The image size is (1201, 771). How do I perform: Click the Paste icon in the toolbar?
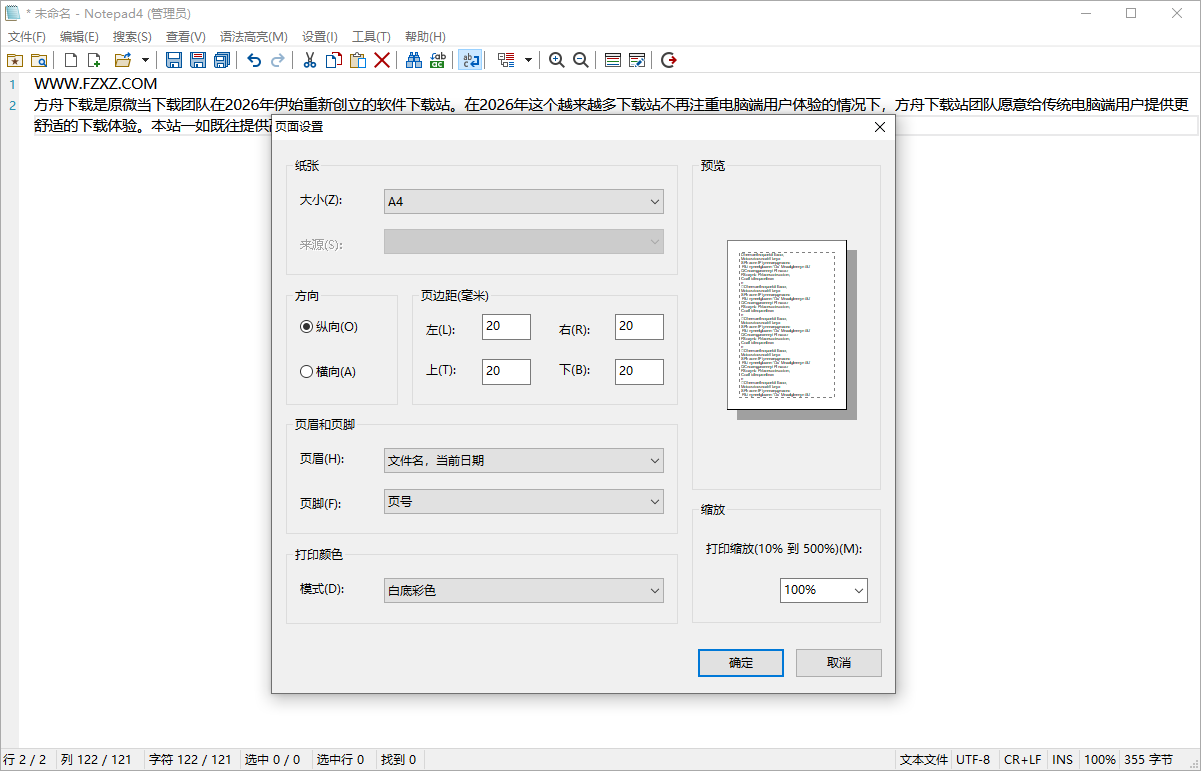[356, 60]
